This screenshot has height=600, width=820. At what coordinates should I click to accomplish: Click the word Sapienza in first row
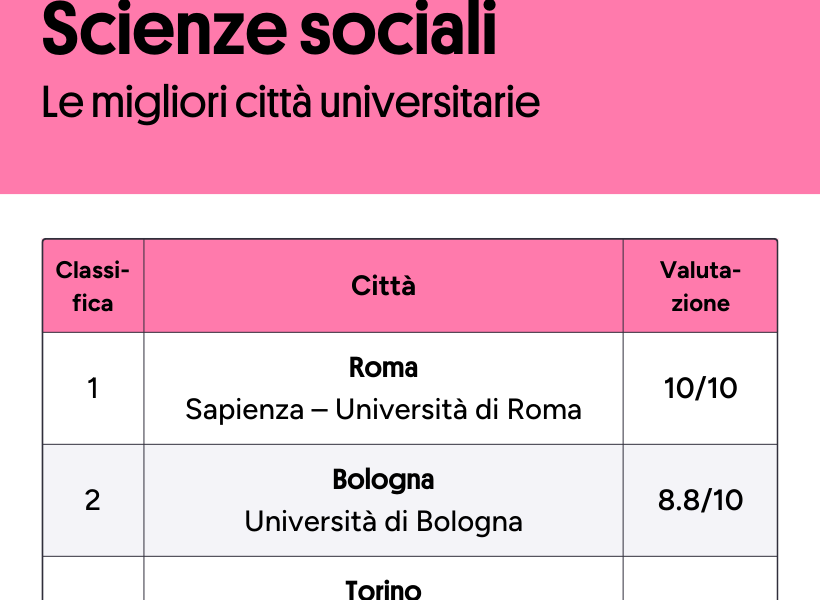coord(244,410)
